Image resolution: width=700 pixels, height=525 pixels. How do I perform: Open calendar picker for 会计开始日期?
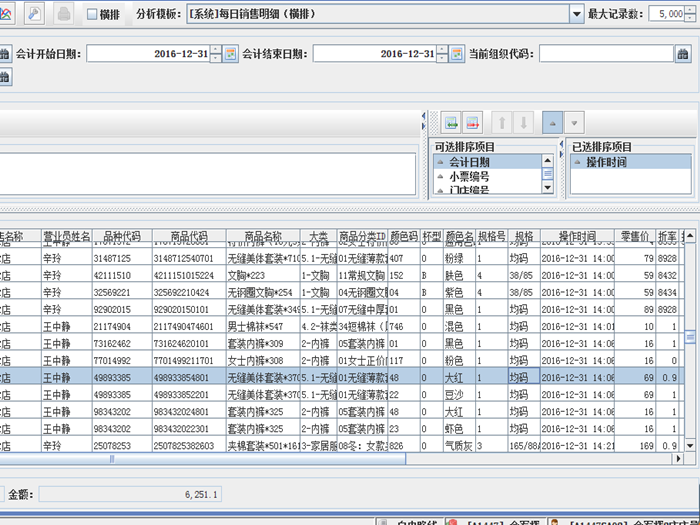tap(231, 54)
